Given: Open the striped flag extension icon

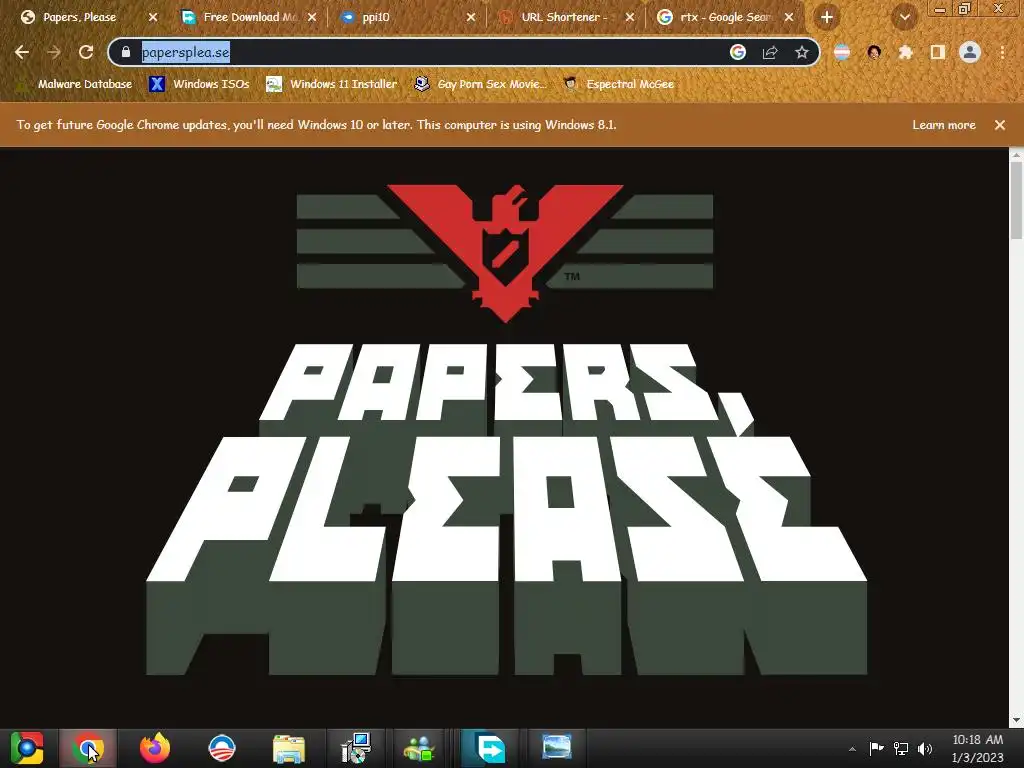Looking at the screenshot, I should (842, 52).
